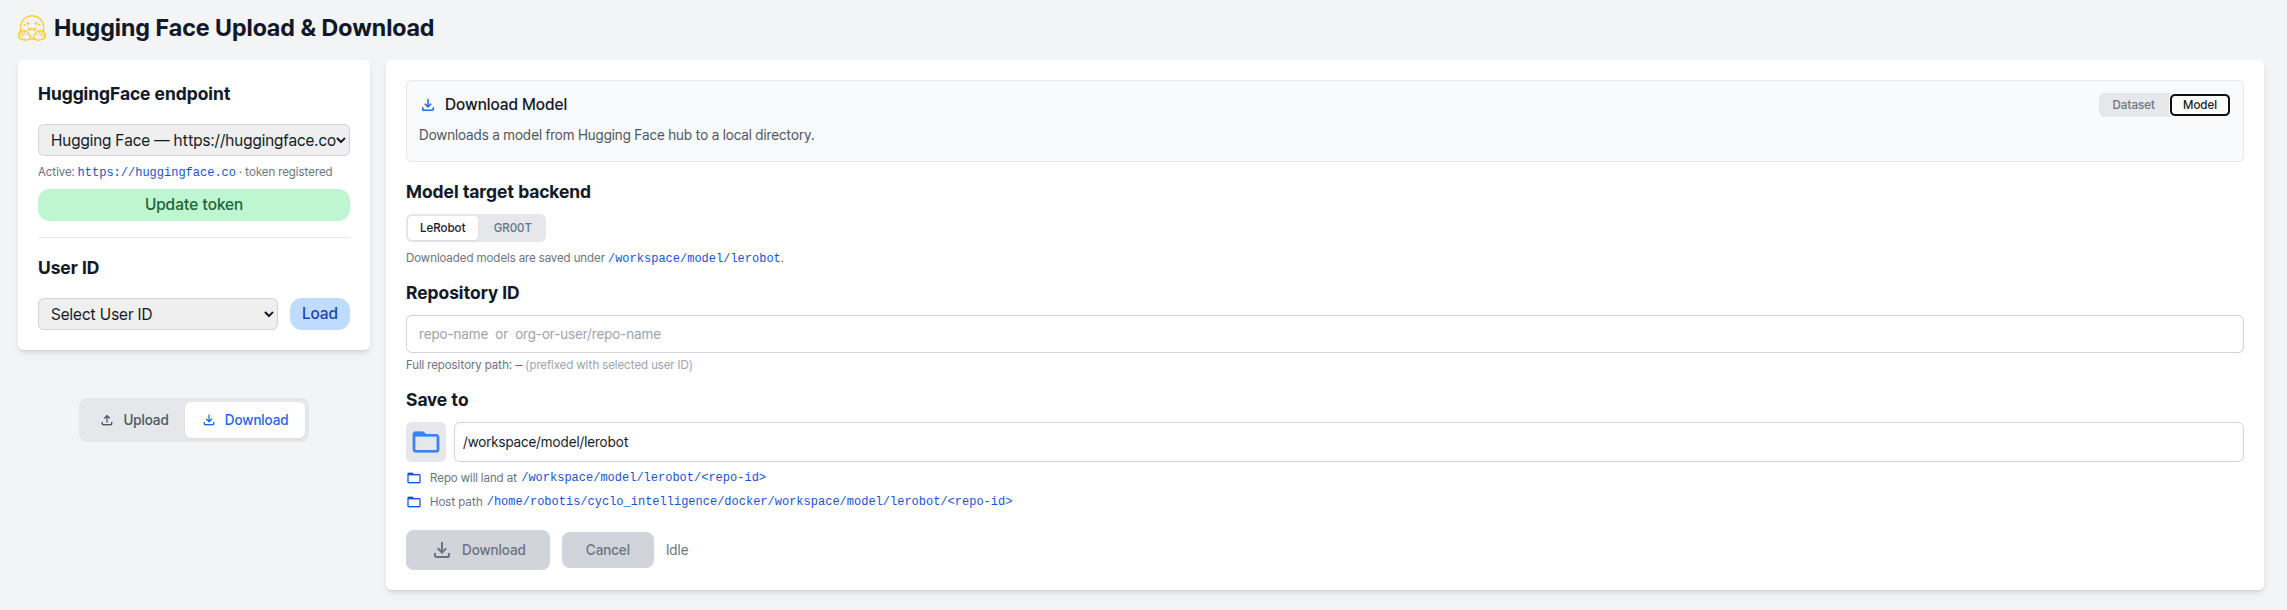Click the Idle status text

point(677,550)
